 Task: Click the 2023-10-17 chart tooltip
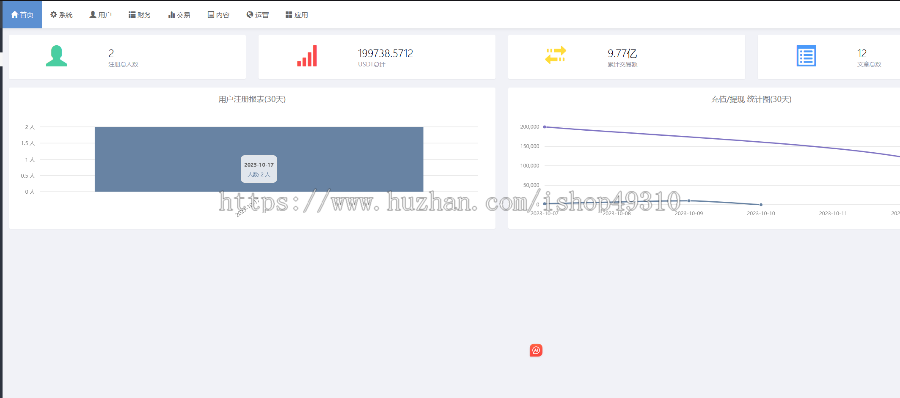(259, 169)
